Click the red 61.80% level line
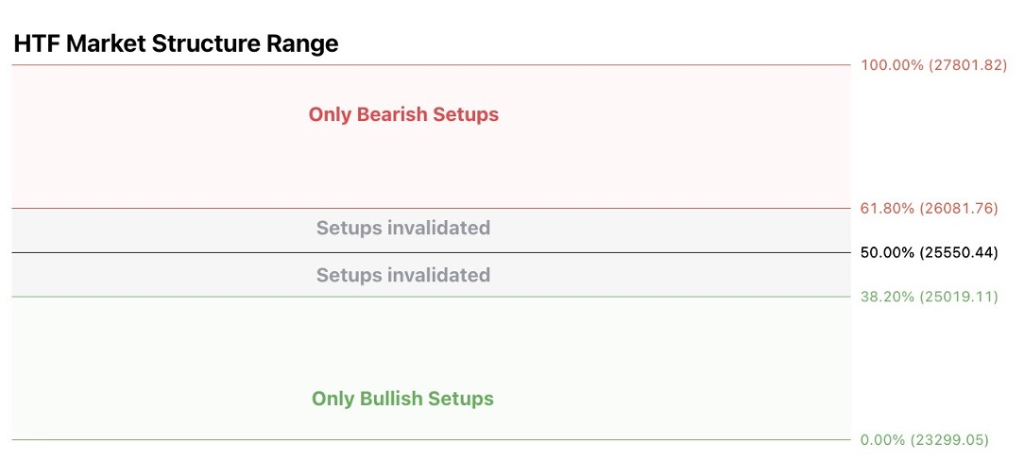Viewport: 1024px width, 470px height. pos(600,208)
